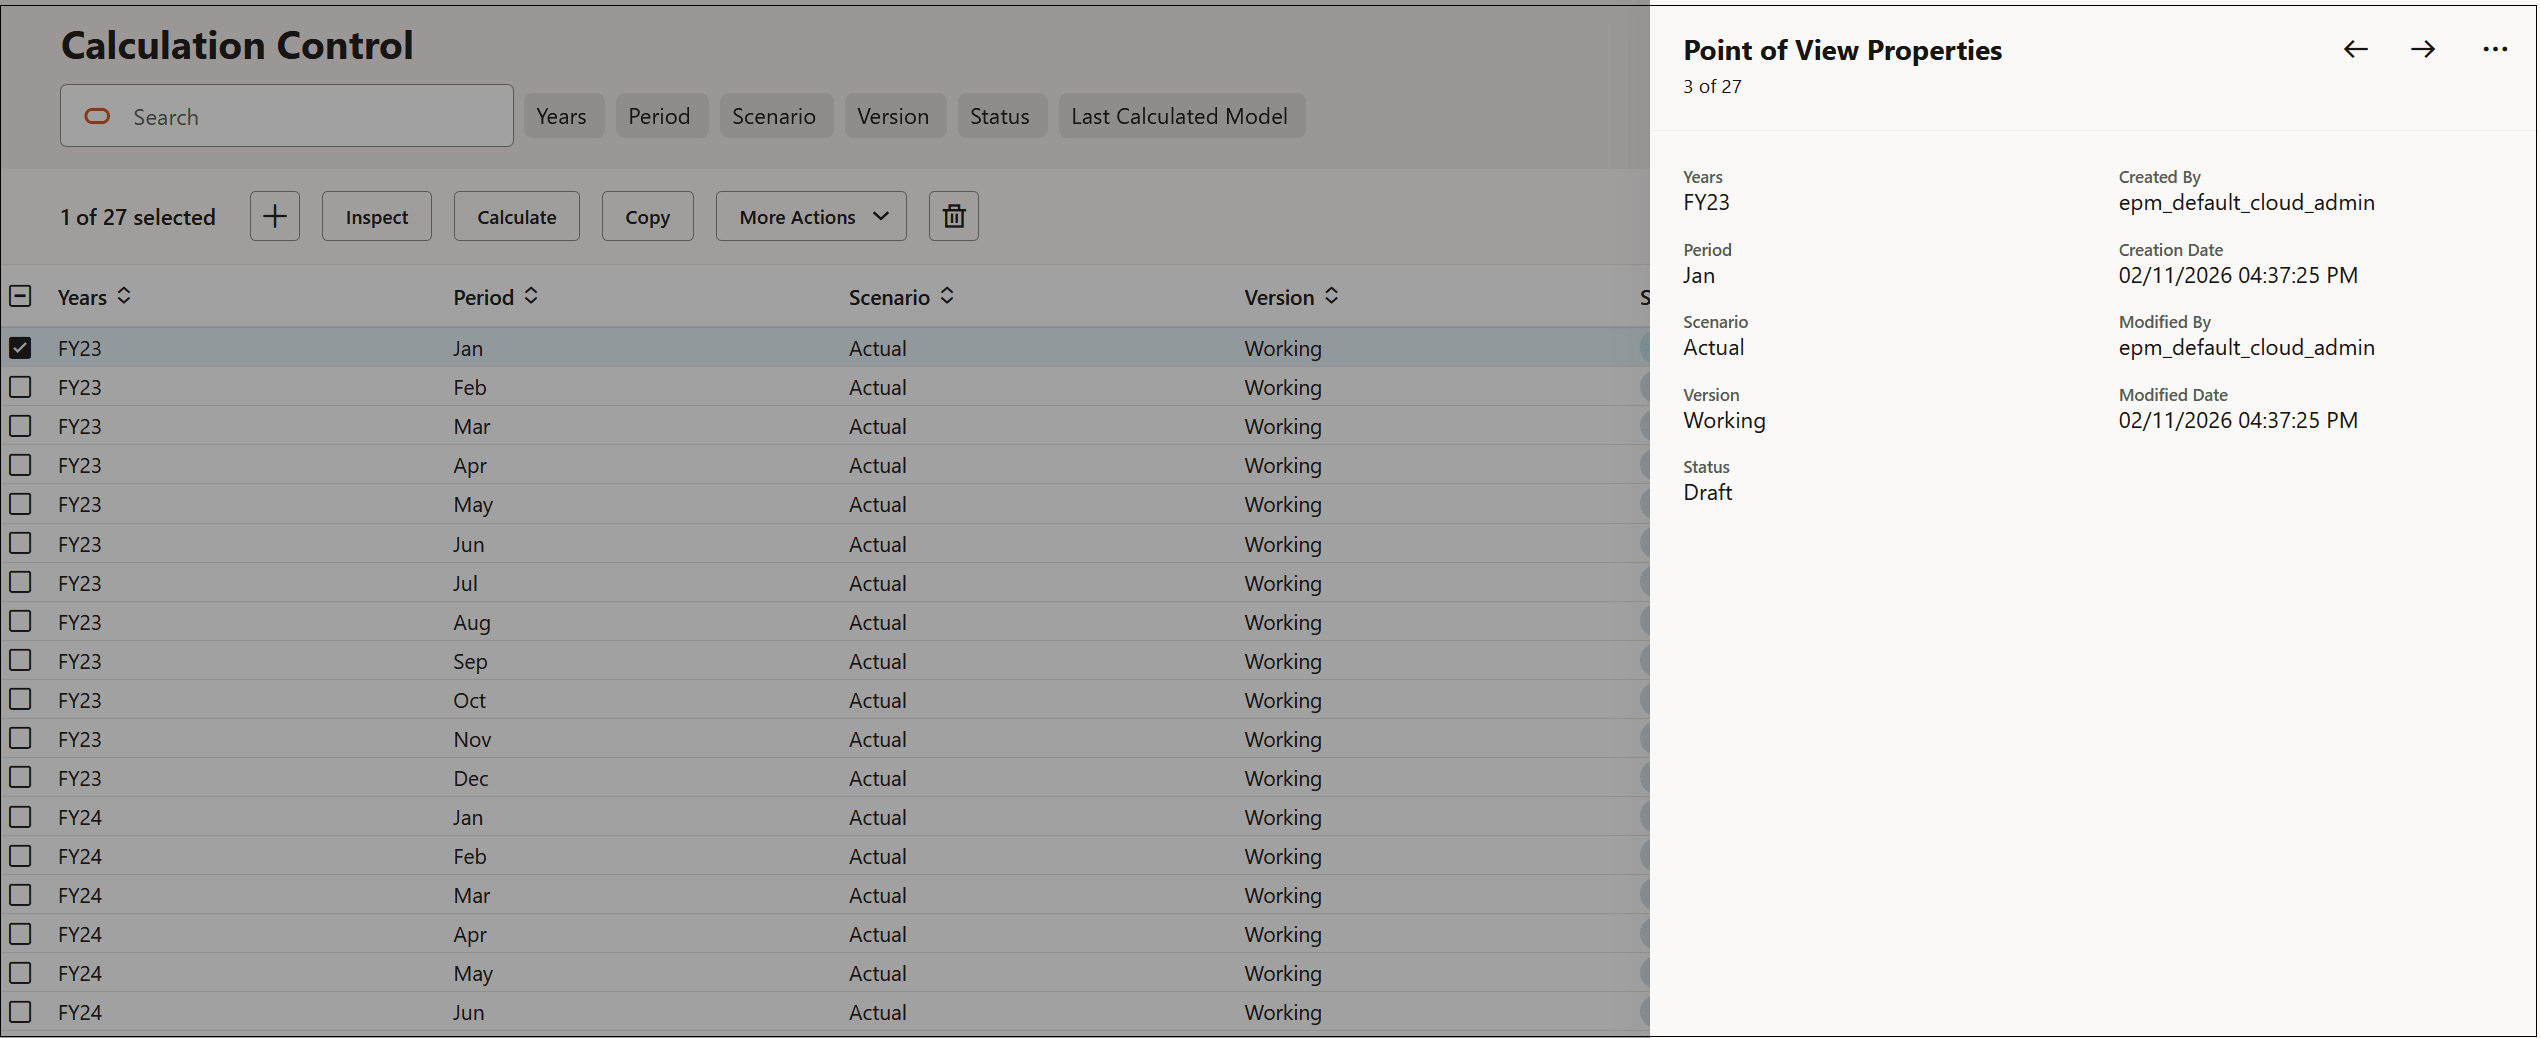Select the Last Calculated Model filter
2540x1038 pixels.
tap(1181, 115)
